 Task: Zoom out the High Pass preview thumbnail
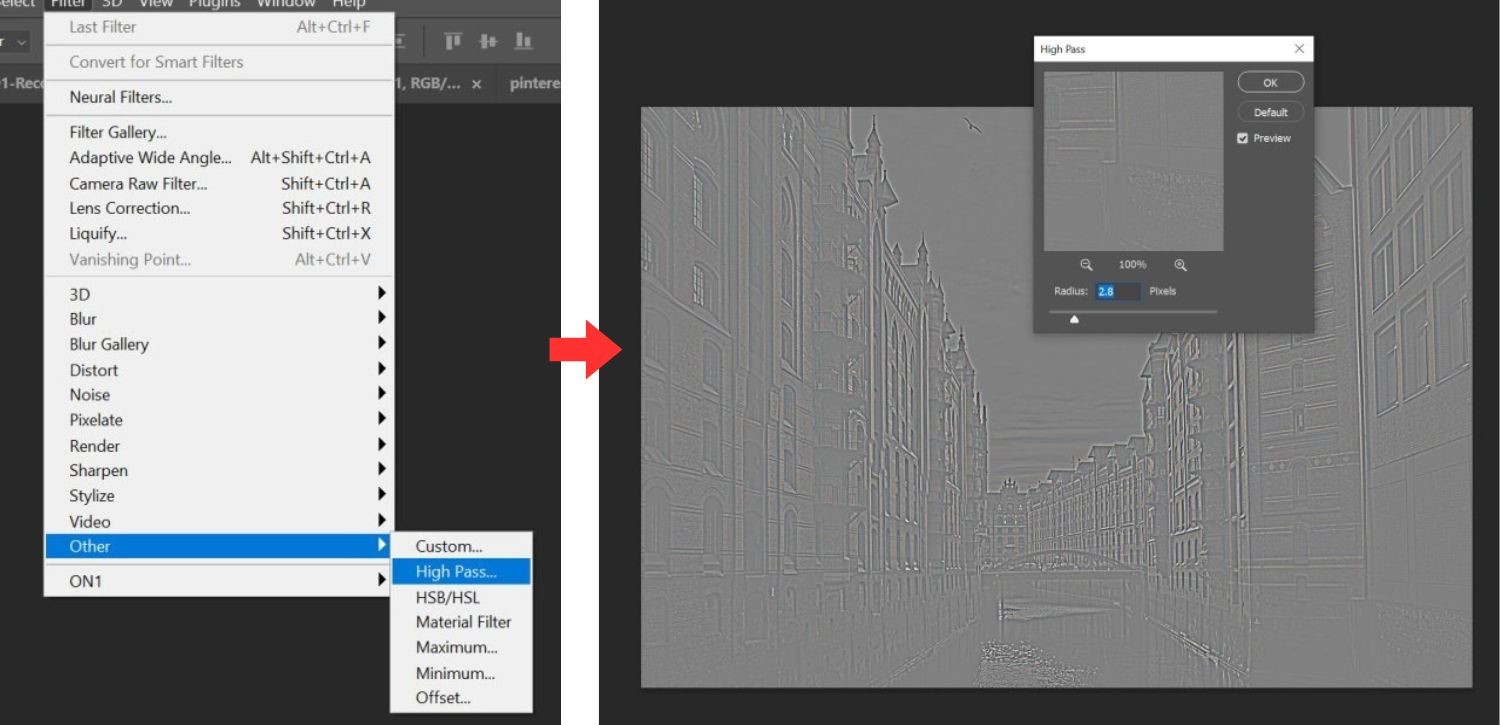(1085, 266)
